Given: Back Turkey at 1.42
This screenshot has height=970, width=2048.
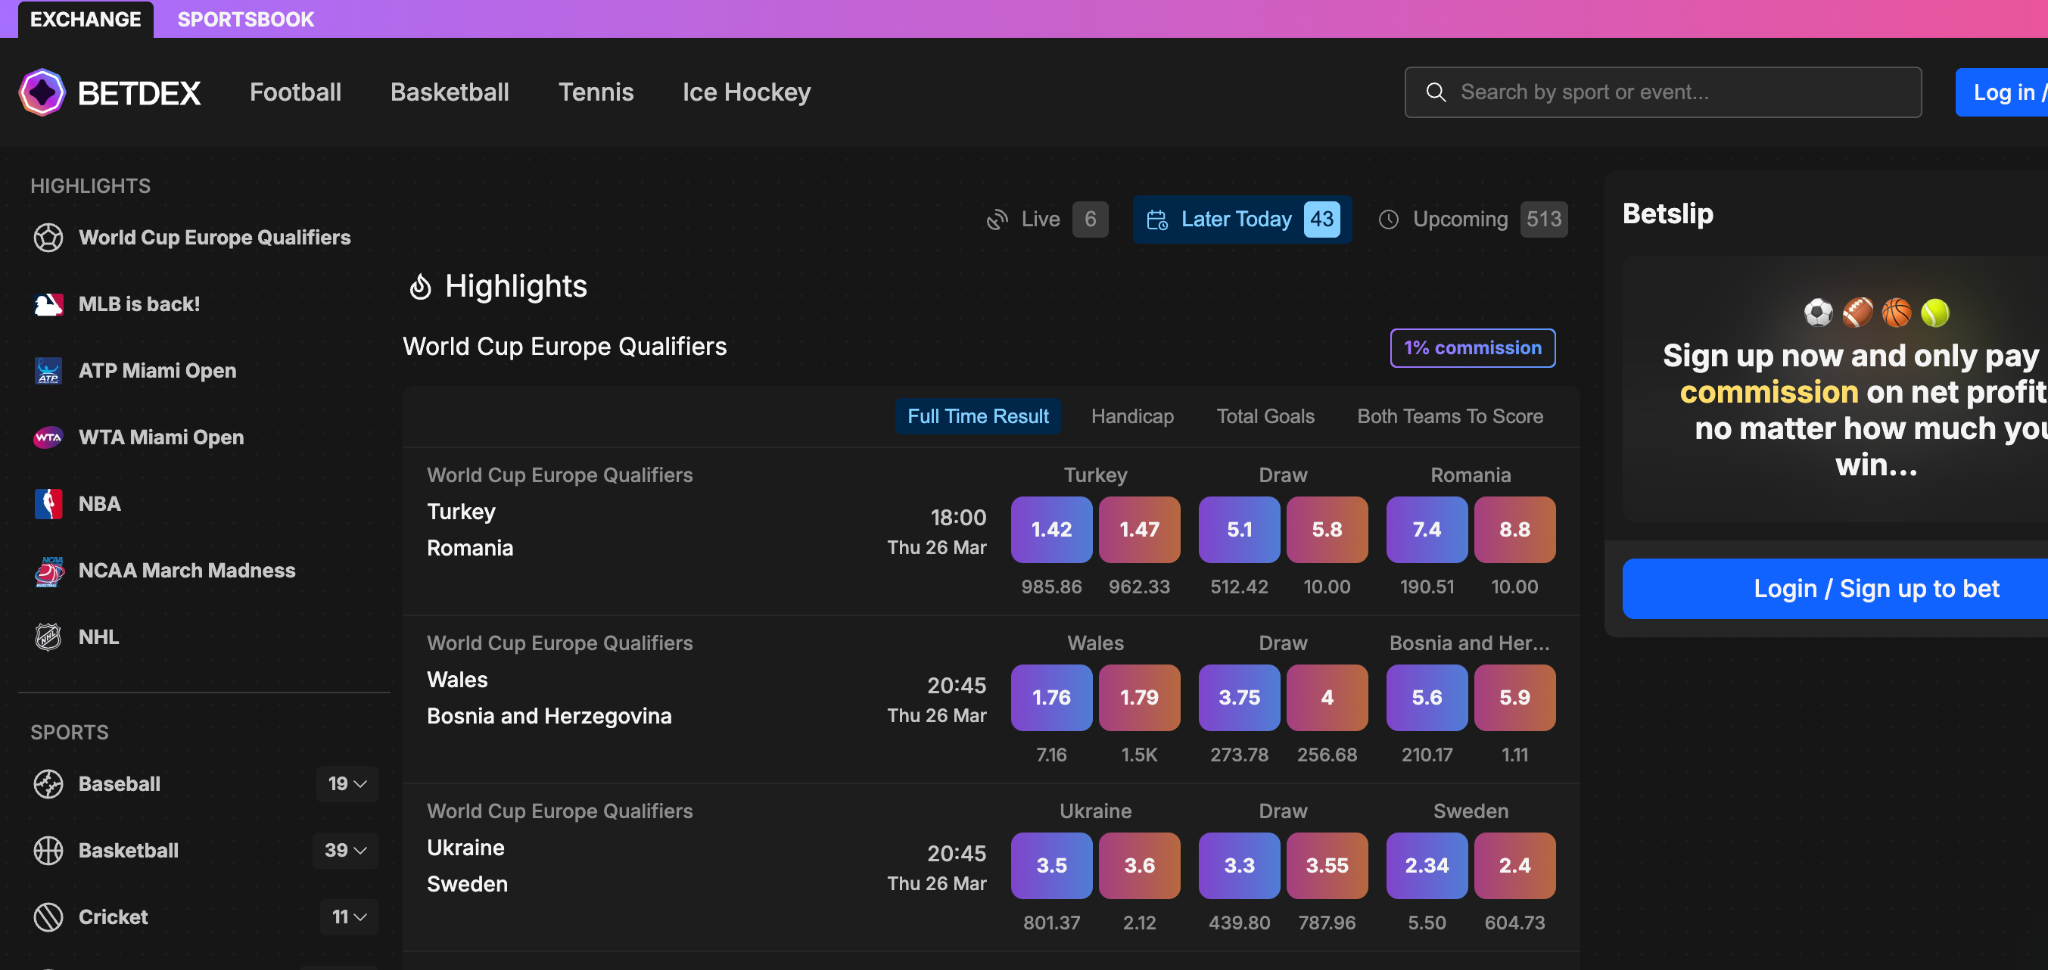Looking at the screenshot, I should [1052, 530].
